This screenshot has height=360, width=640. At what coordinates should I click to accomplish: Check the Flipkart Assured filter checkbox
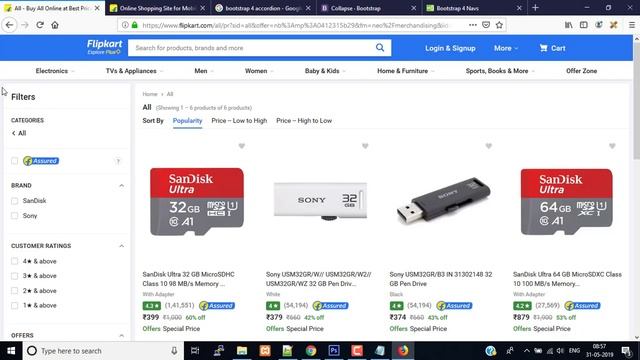15,161
